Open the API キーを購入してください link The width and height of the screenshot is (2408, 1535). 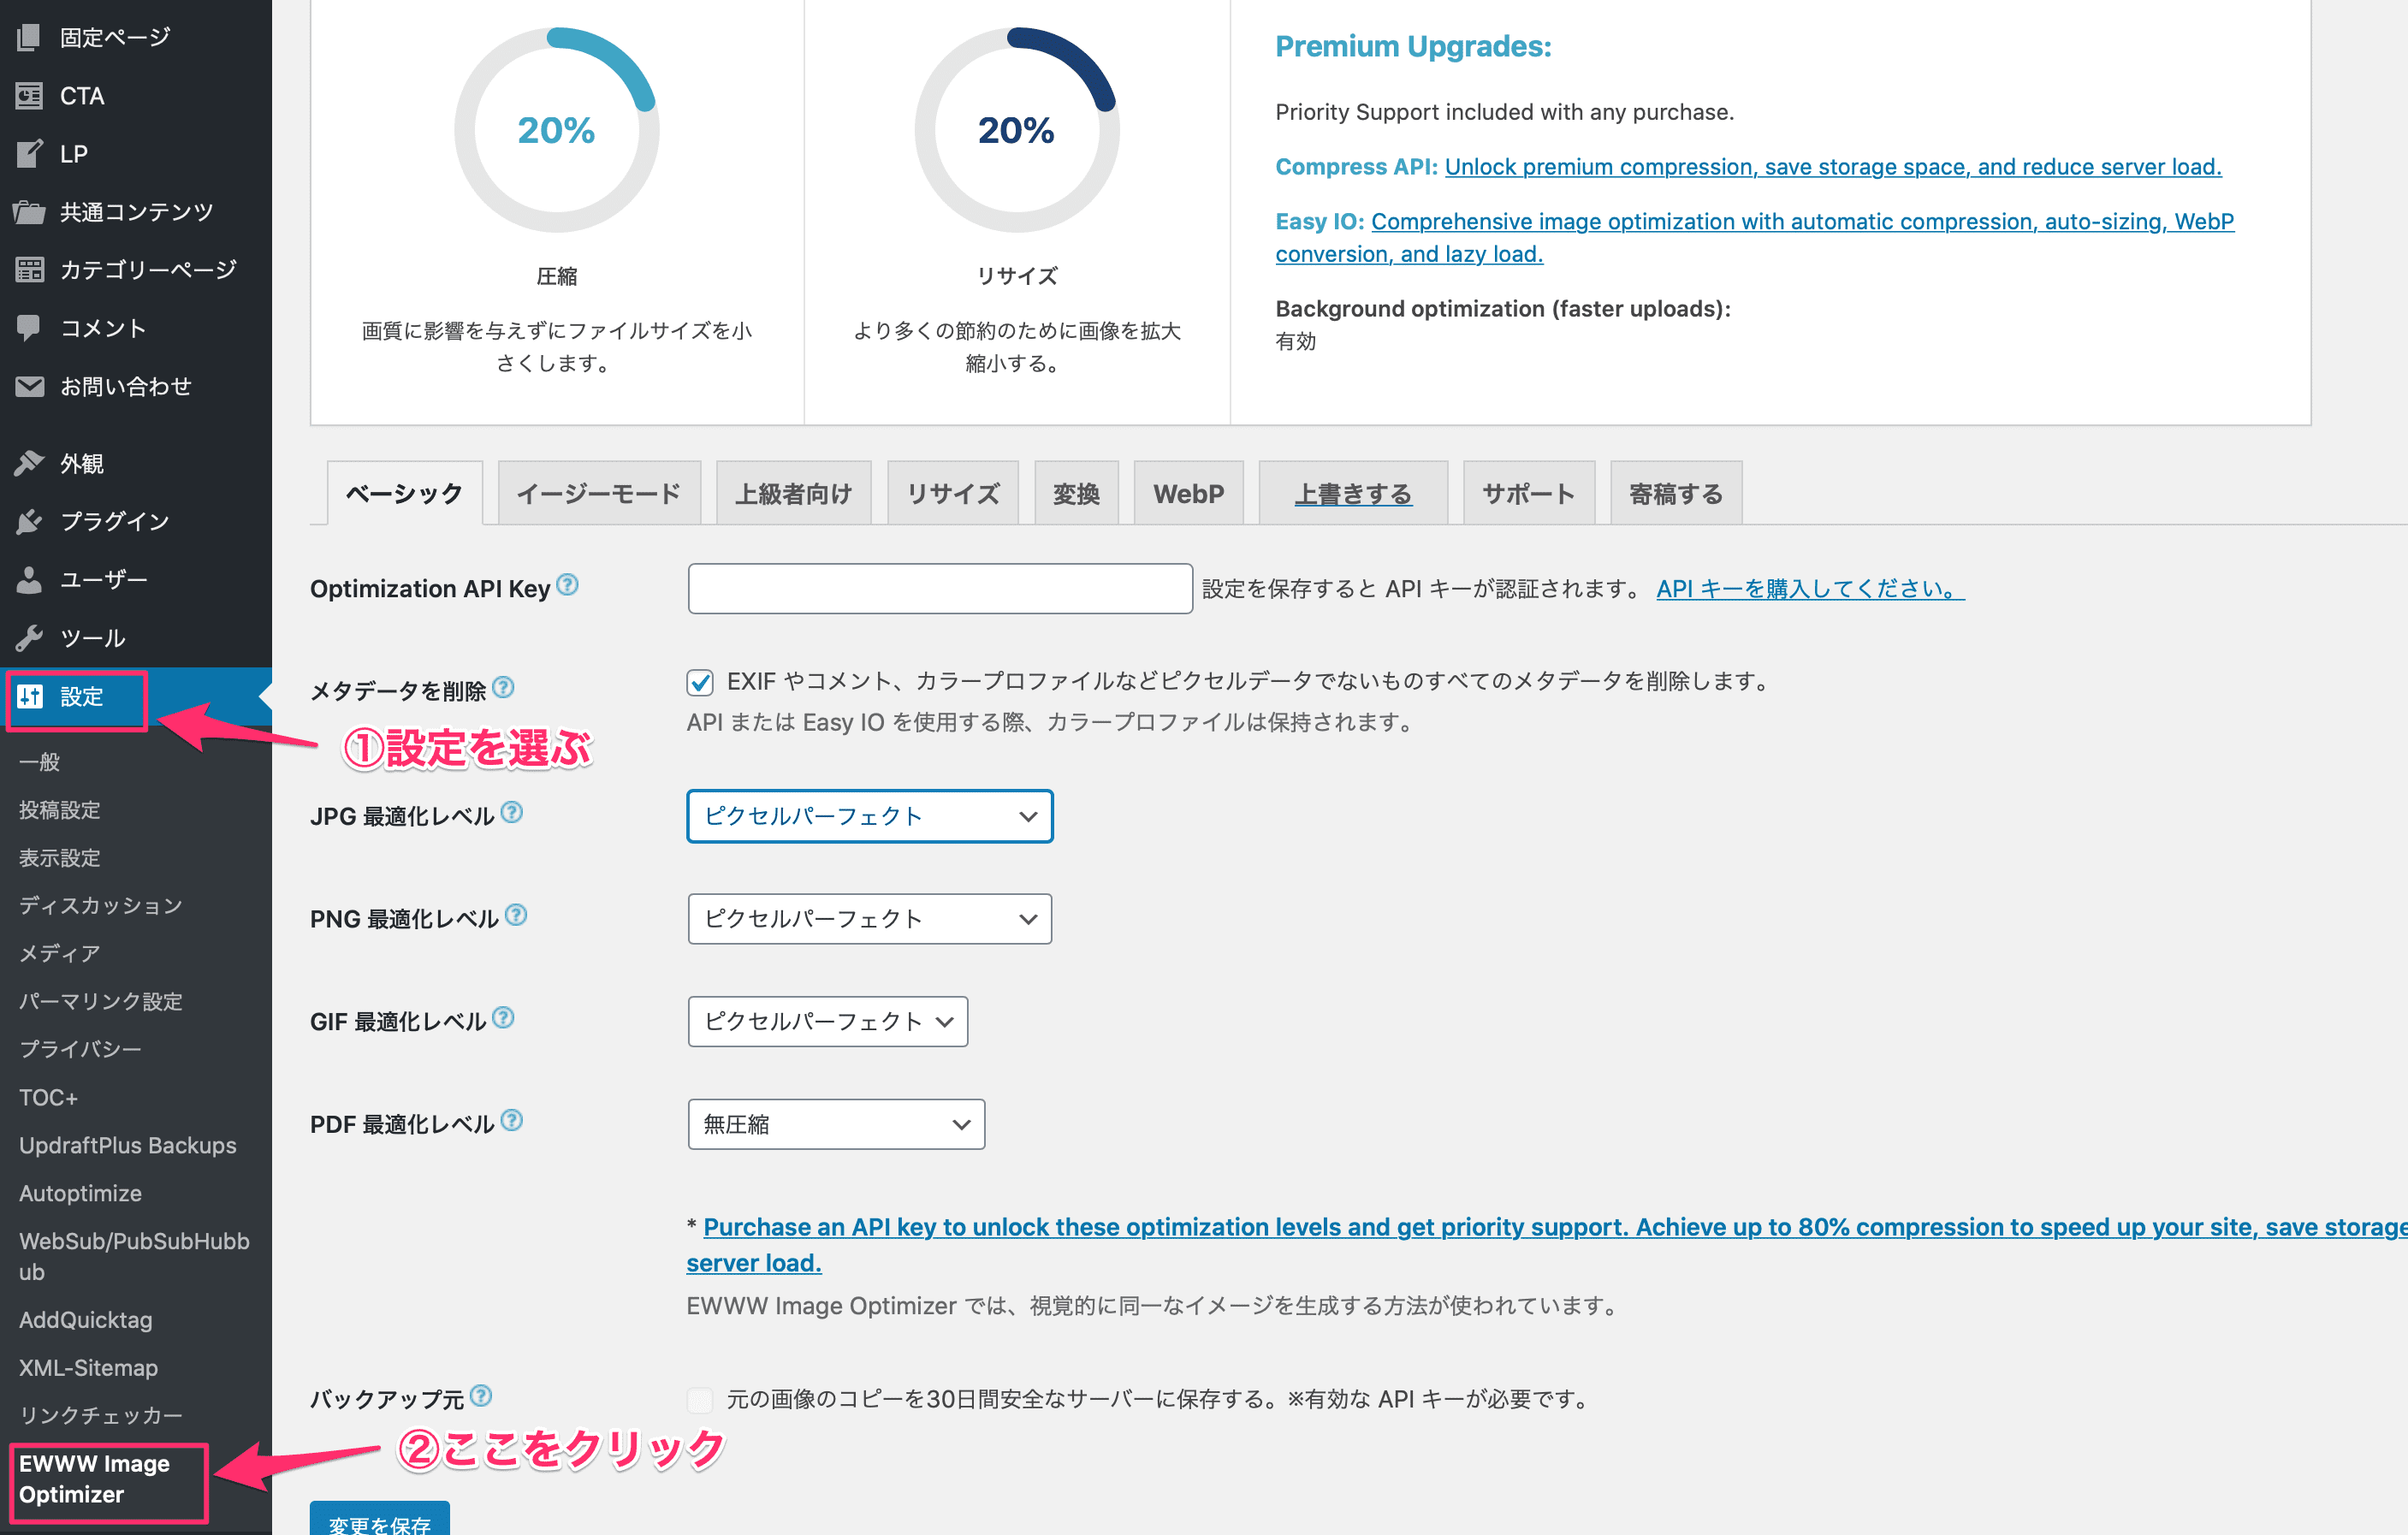coord(1809,589)
